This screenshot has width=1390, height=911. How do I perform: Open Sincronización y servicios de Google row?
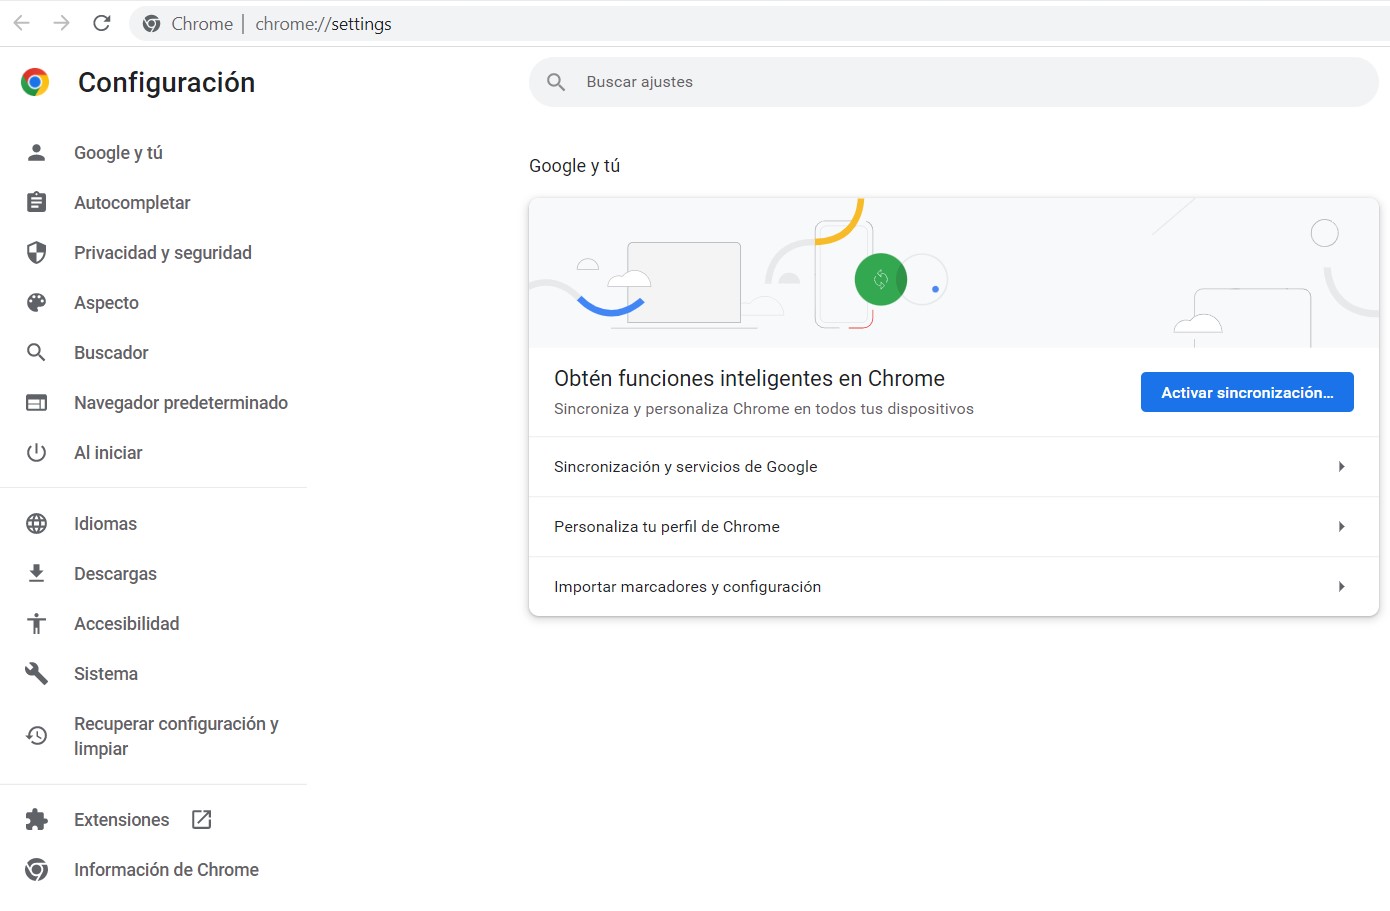pyautogui.click(x=954, y=467)
